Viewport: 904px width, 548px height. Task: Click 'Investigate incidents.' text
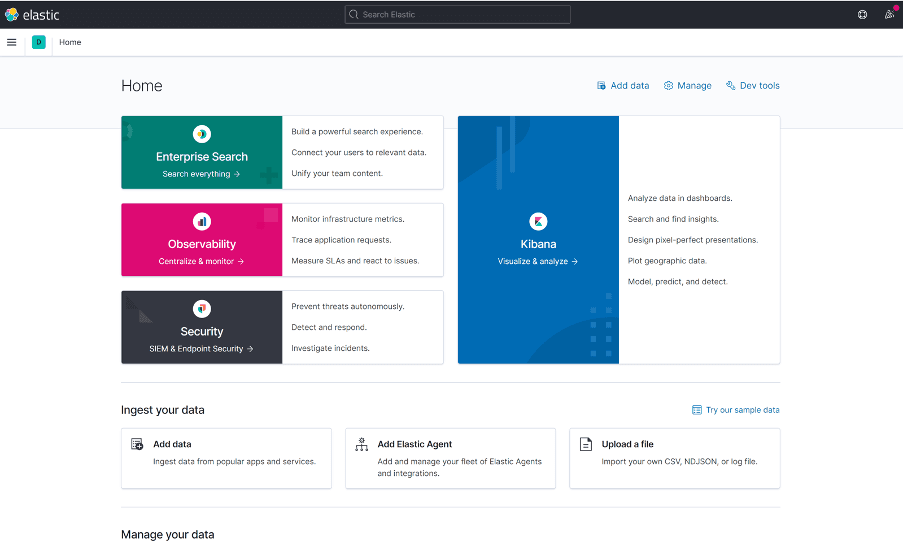(330, 348)
